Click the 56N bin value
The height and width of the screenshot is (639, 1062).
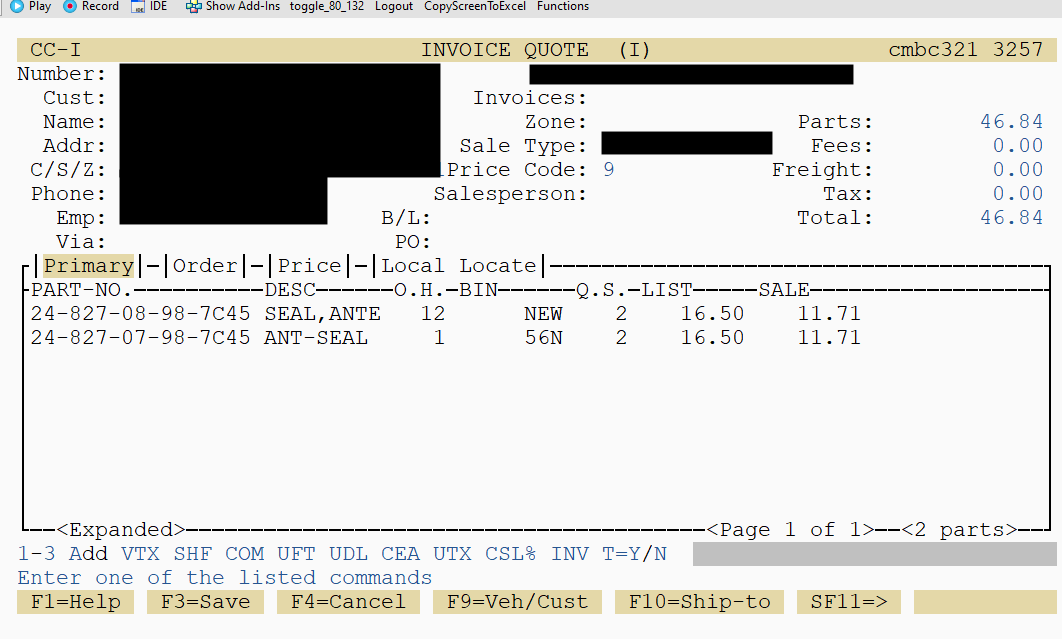click(x=543, y=337)
